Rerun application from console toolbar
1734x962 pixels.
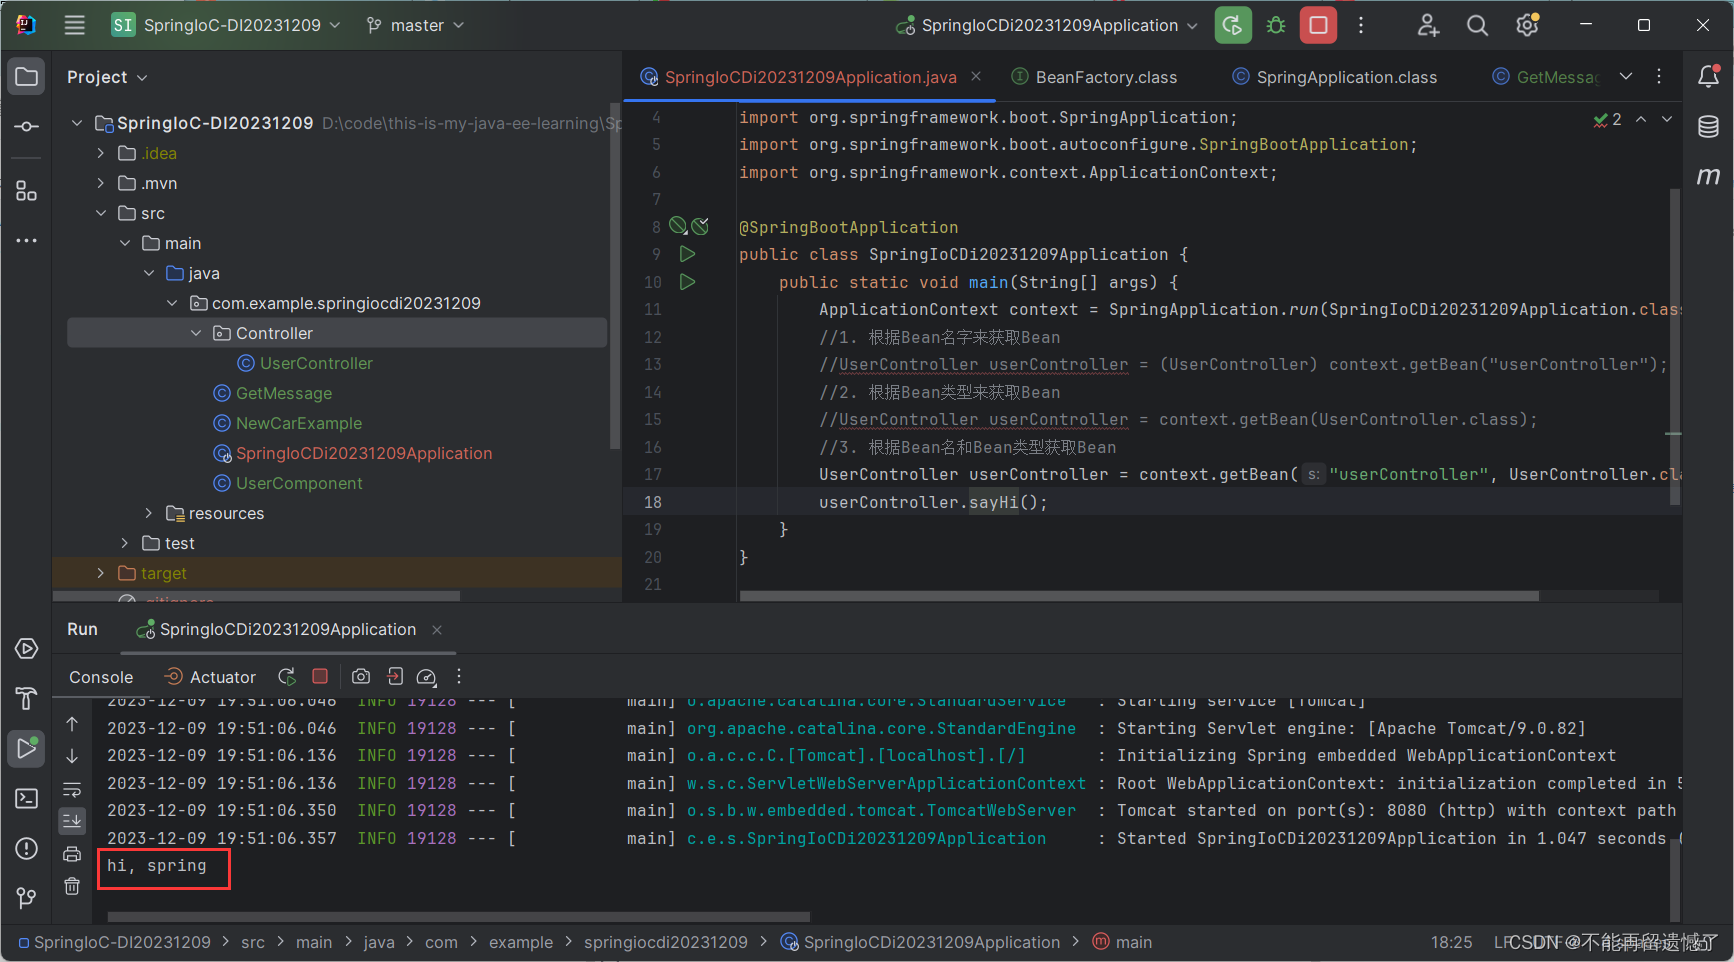point(287,677)
